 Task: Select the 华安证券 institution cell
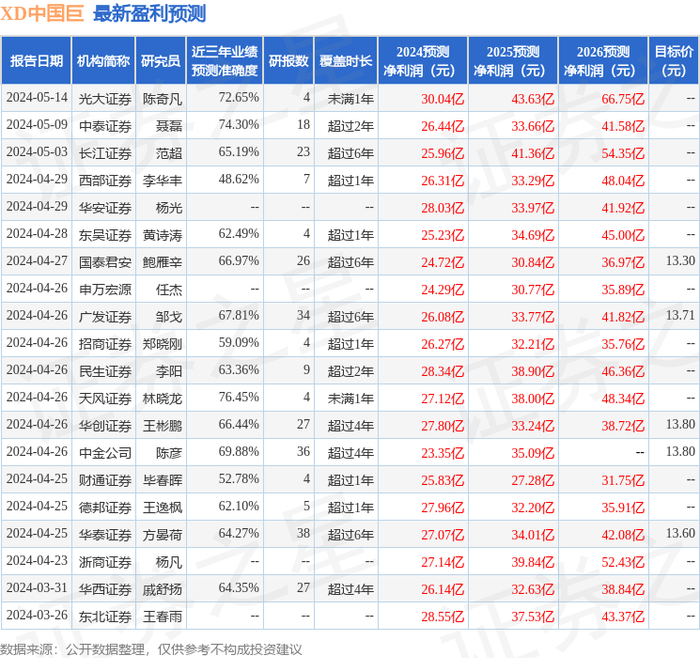click(x=105, y=208)
